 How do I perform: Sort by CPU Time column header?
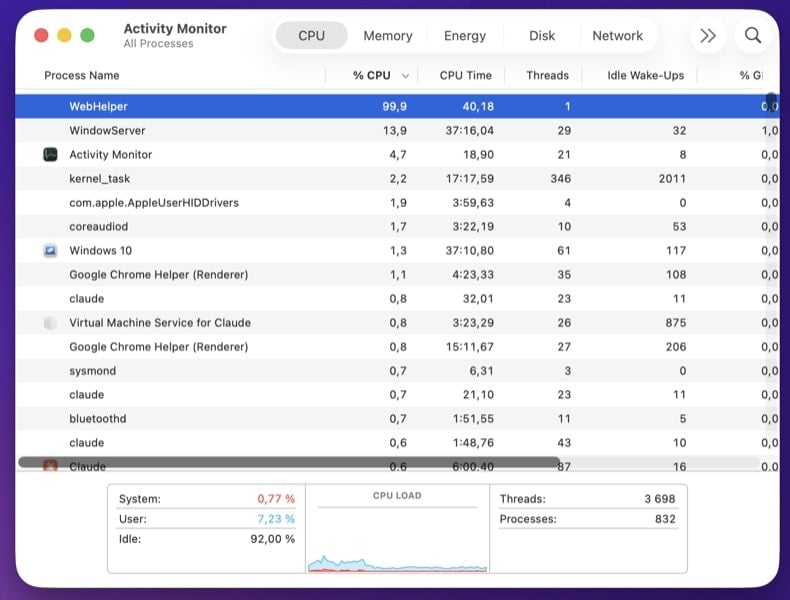click(x=466, y=76)
